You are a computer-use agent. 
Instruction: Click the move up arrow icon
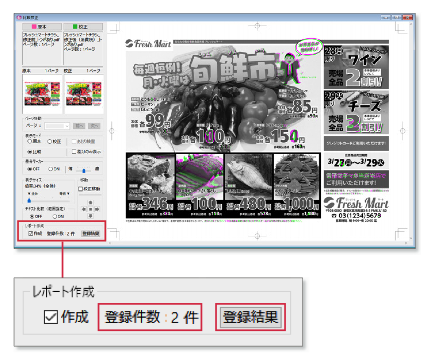click(90, 202)
